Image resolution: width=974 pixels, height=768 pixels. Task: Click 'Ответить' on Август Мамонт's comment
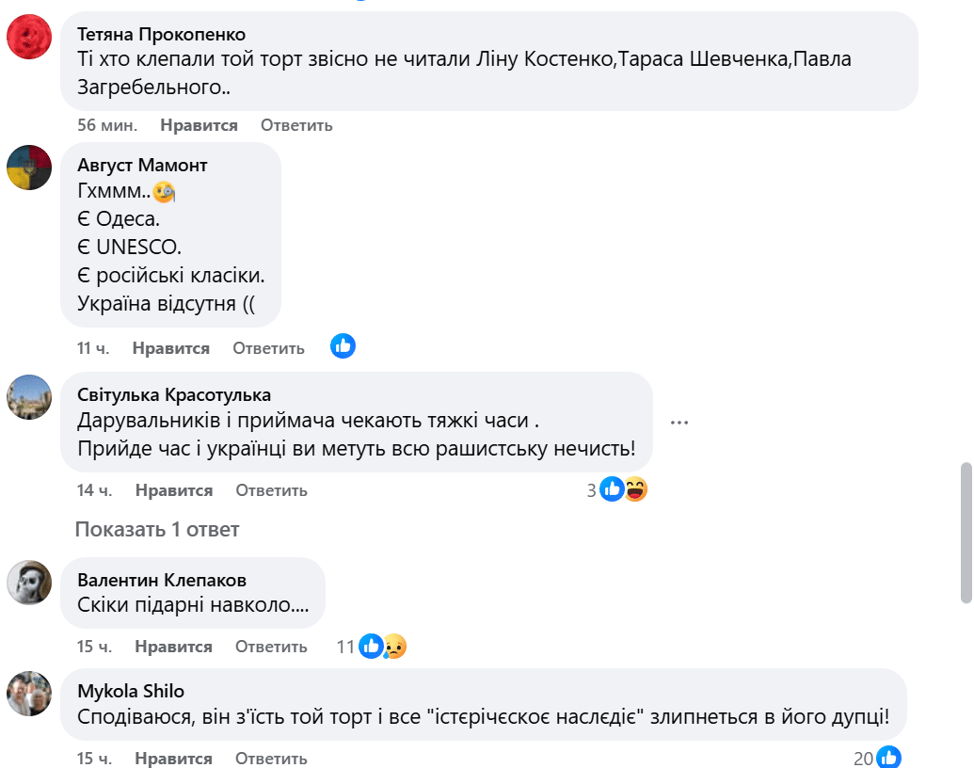(268, 348)
